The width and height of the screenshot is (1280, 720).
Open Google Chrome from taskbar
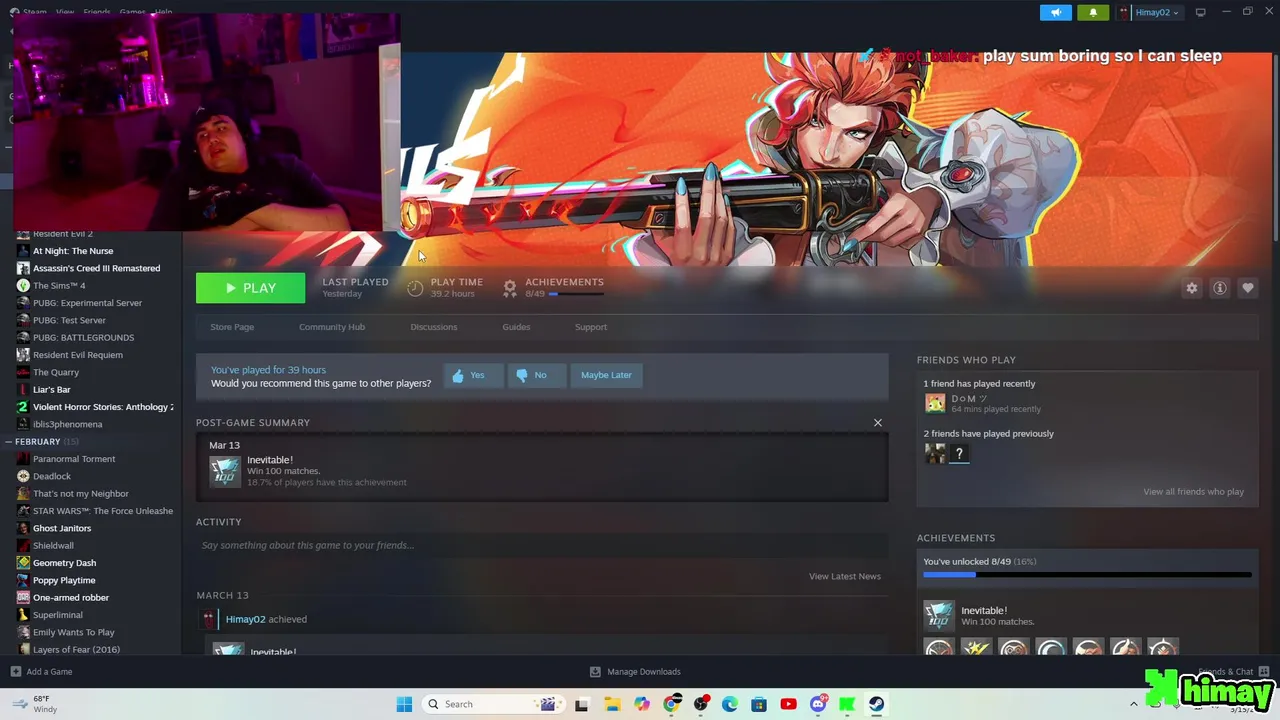coord(671,704)
